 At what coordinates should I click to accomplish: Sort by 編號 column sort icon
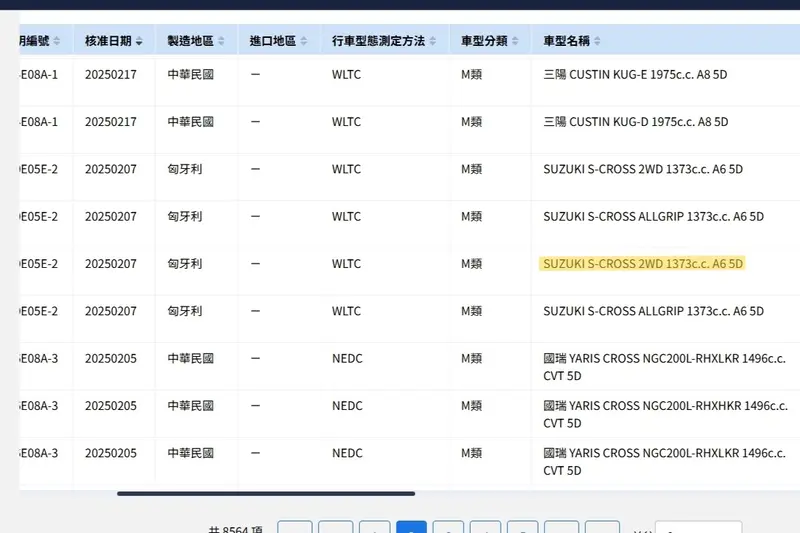(57, 41)
